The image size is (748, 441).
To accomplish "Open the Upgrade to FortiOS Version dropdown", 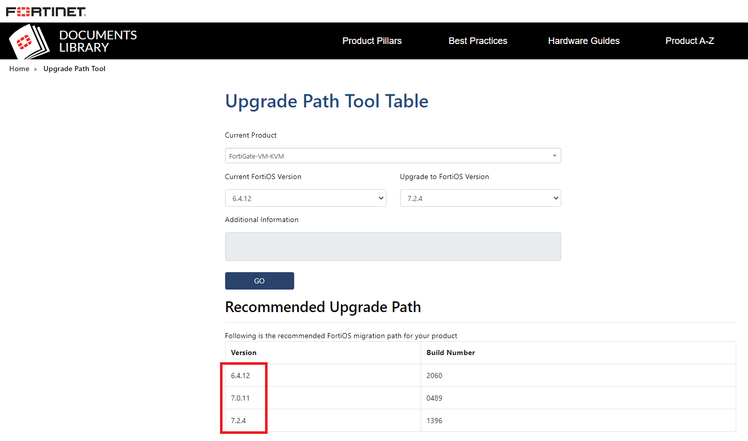I will 480,198.
